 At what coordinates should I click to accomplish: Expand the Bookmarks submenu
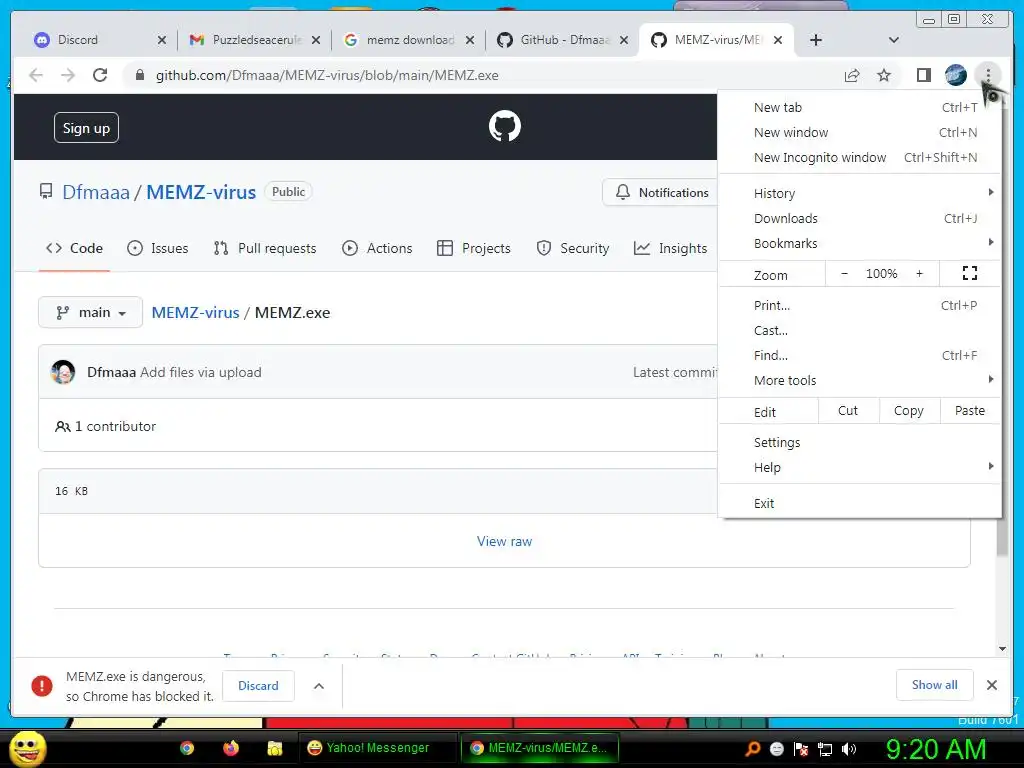pos(859,243)
